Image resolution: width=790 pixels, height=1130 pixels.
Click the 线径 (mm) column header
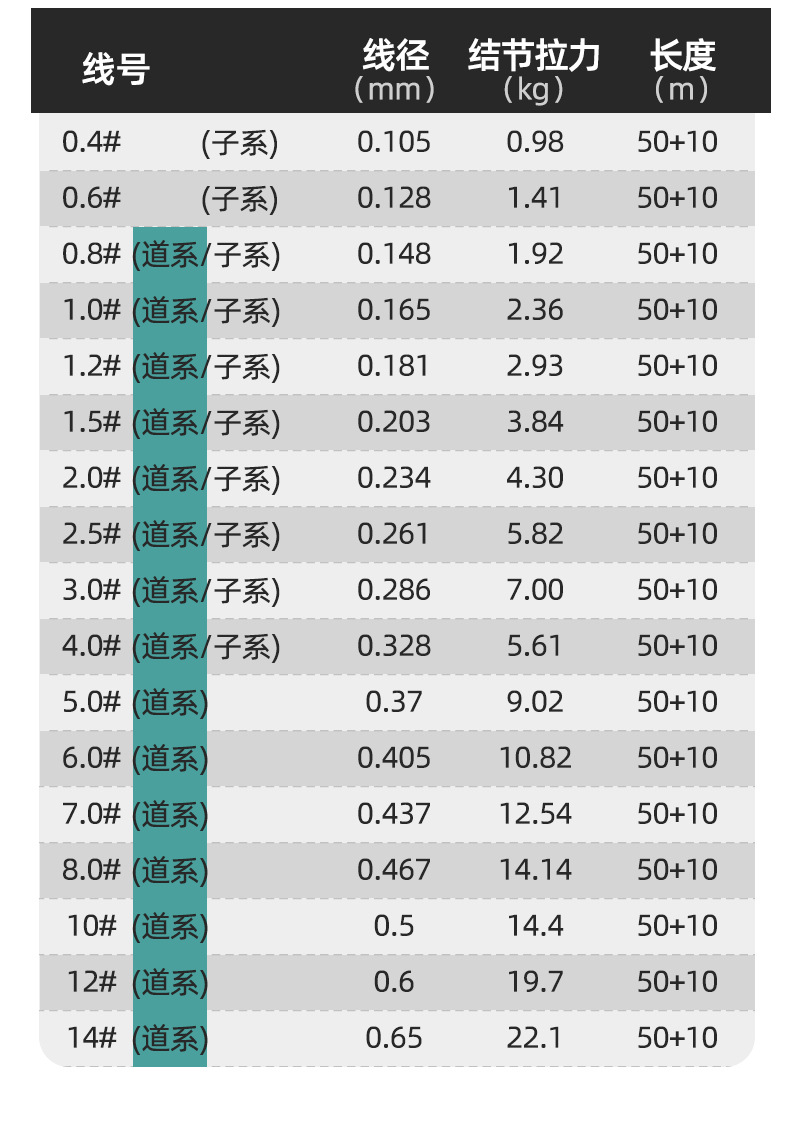tap(395, 71)
